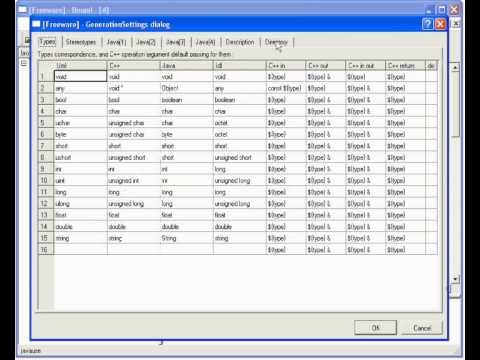Image resolution: width=480 pixels, height=360 pixels.
Task: Click the C++ out column header
Action: coord(325,65)
